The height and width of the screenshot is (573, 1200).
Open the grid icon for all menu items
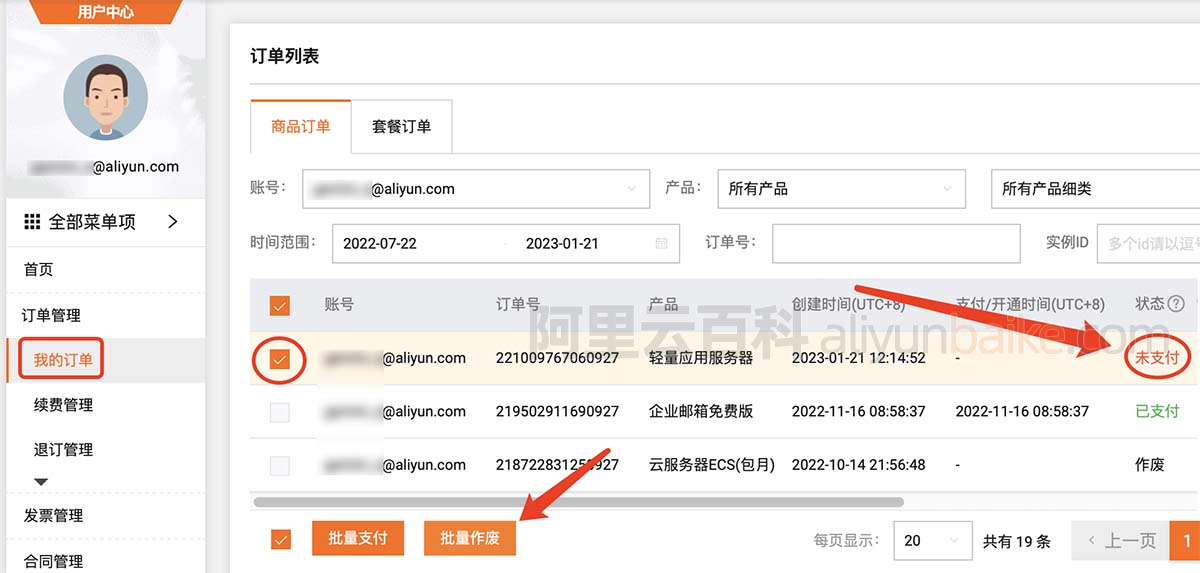[x=32, y=222]
